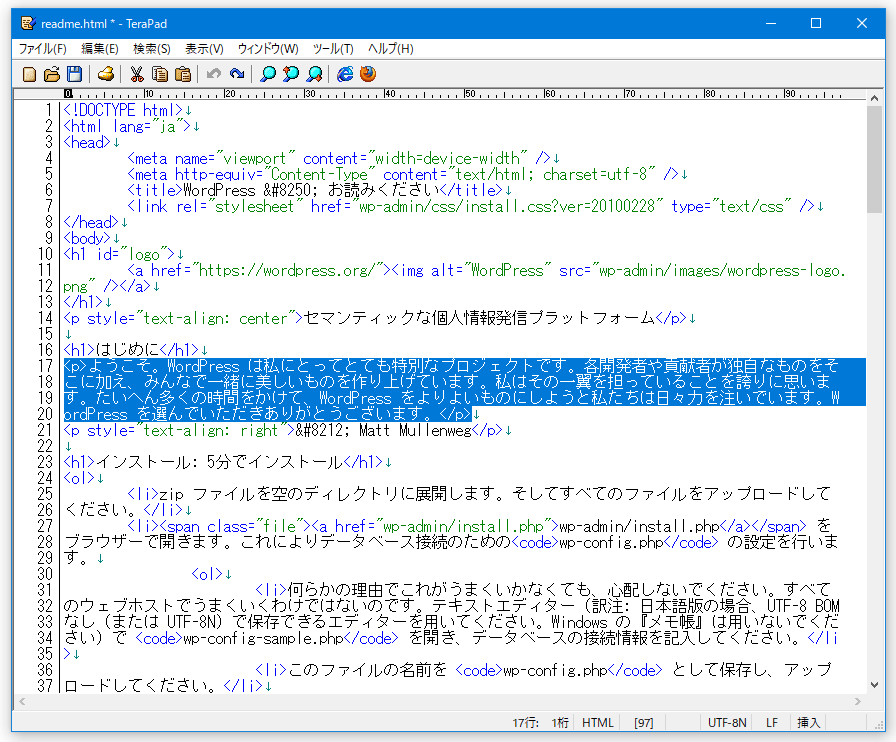Click the <h1 id="logo"> line
Screen dimensions: 896x742
point(119,254)
